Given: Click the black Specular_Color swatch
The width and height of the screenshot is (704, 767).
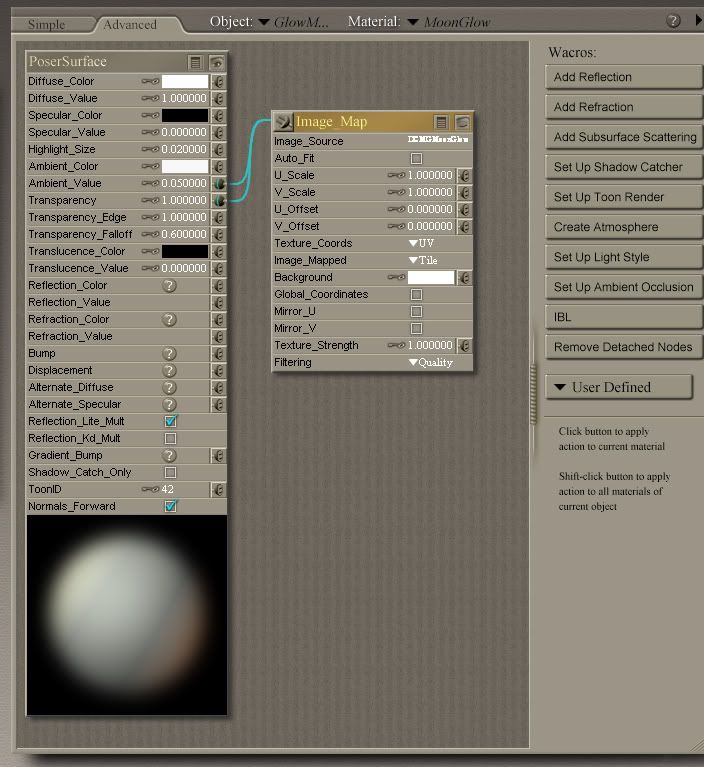Looking at the screenshot, I should [x=185, y=116].
